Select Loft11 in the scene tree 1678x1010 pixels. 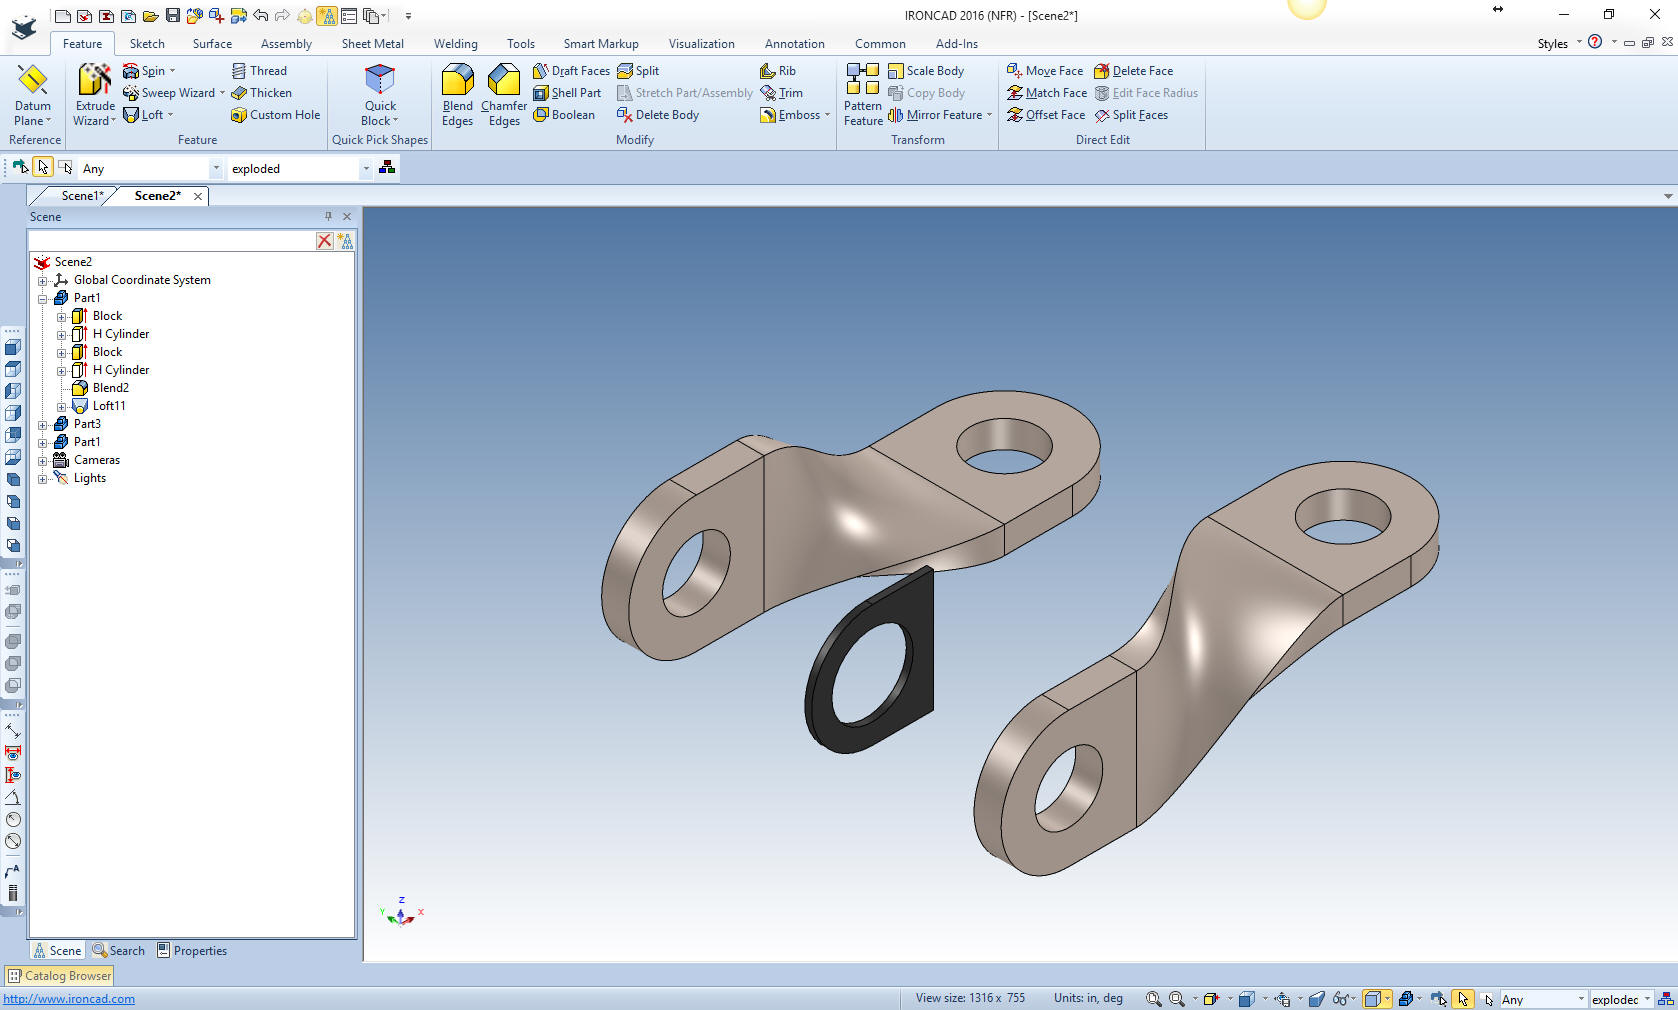109,406
